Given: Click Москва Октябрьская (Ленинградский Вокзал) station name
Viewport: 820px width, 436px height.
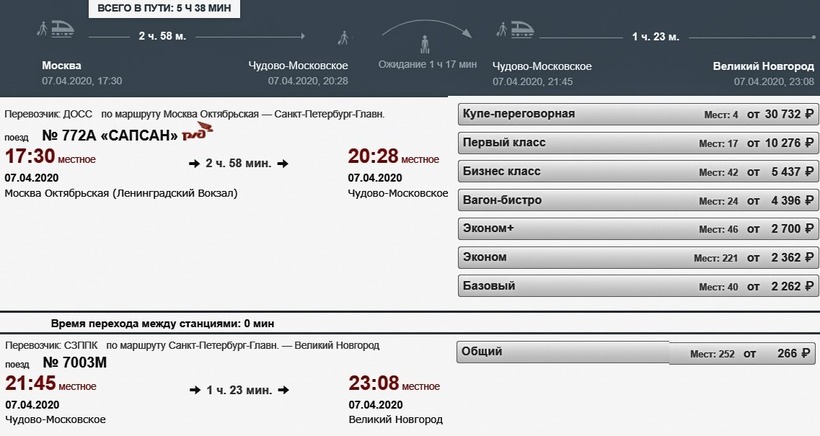Looking at the screenshot, I should pyautogui.click(x=121, y=193).
